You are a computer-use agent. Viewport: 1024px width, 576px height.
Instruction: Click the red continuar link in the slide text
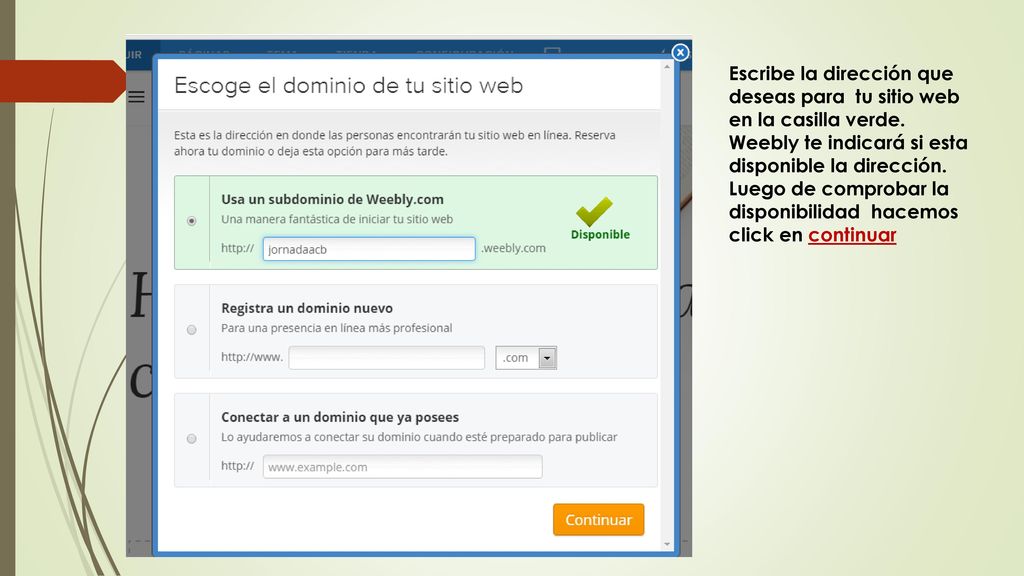point(852,235)
